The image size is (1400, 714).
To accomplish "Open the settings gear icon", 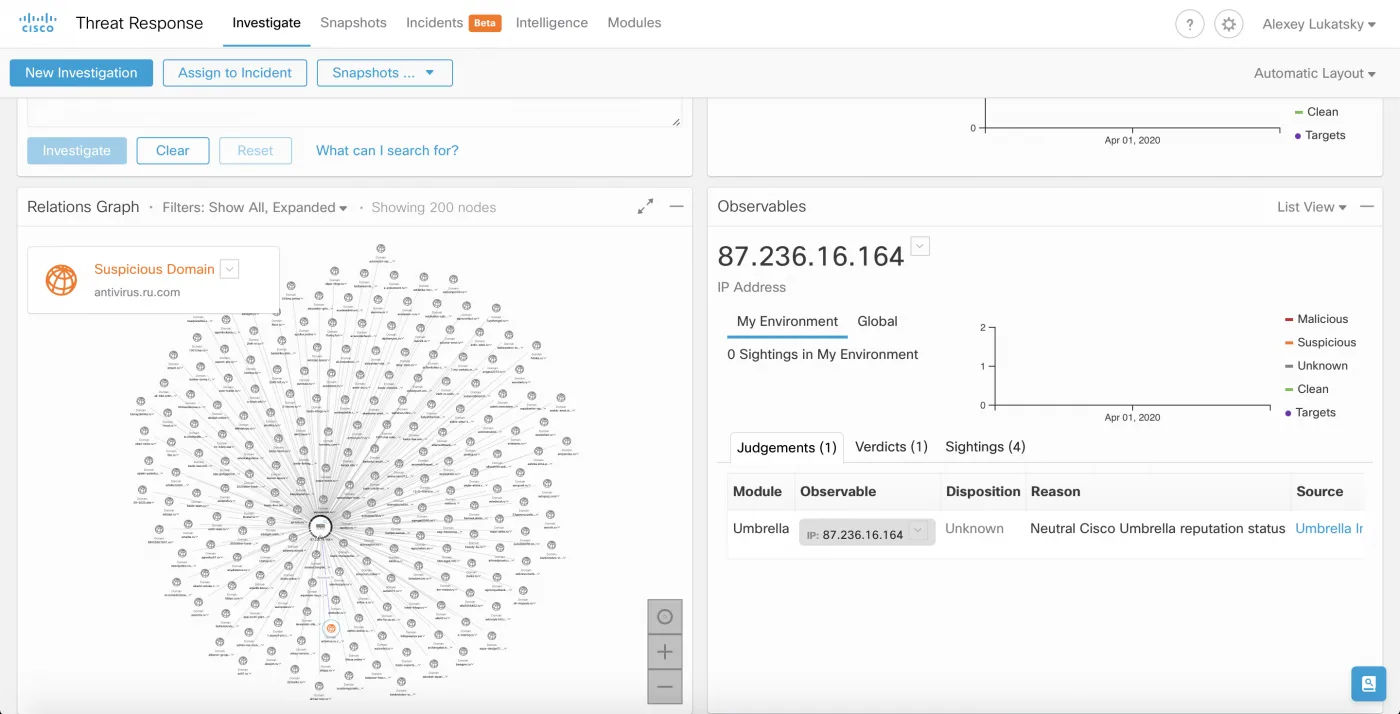I will click(x=1229, y=24).
